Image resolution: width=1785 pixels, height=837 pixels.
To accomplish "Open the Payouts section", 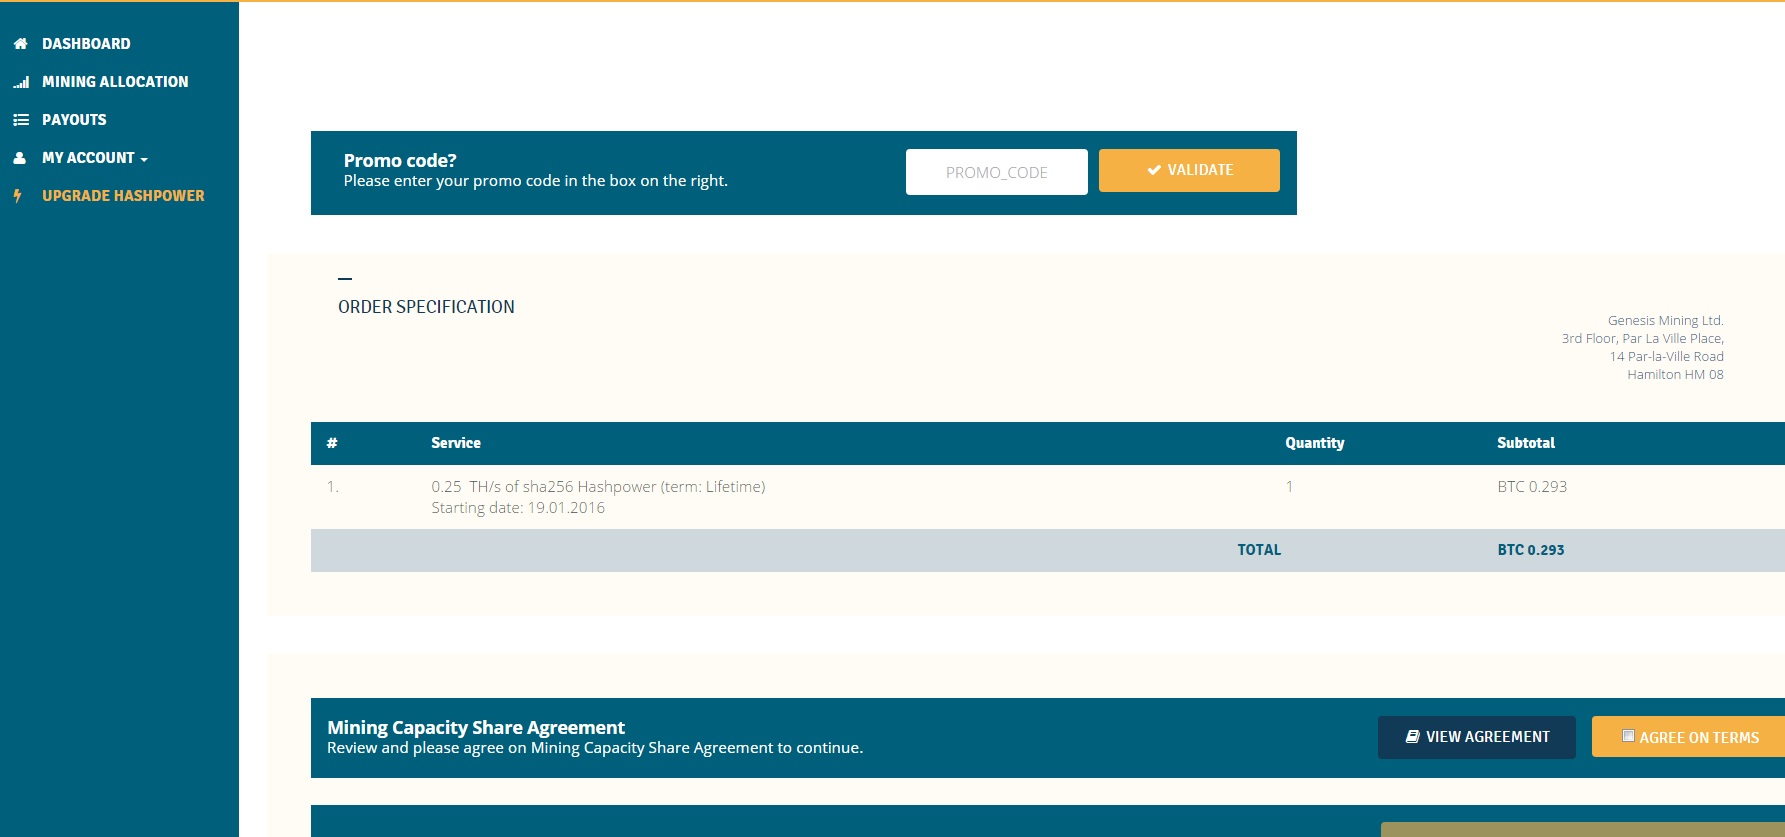I will point(74,120).
